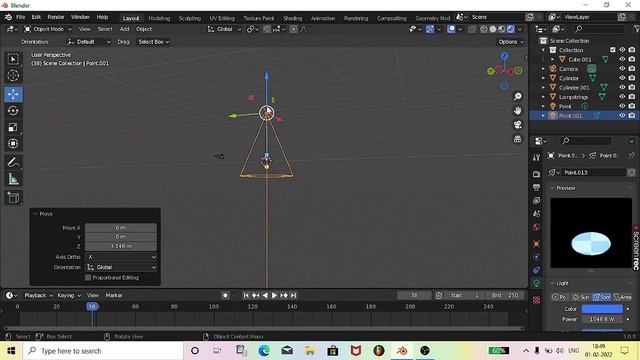Open the Tool properties tab
This screenshot has width=640, height=360.
(x=536, y=158)
